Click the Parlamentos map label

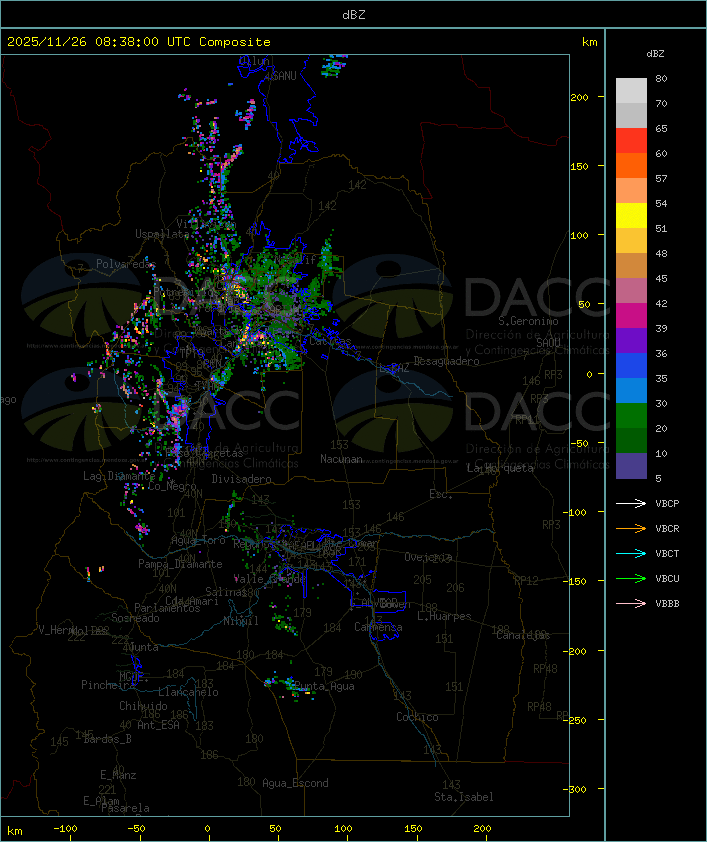[x=167, y=608]
